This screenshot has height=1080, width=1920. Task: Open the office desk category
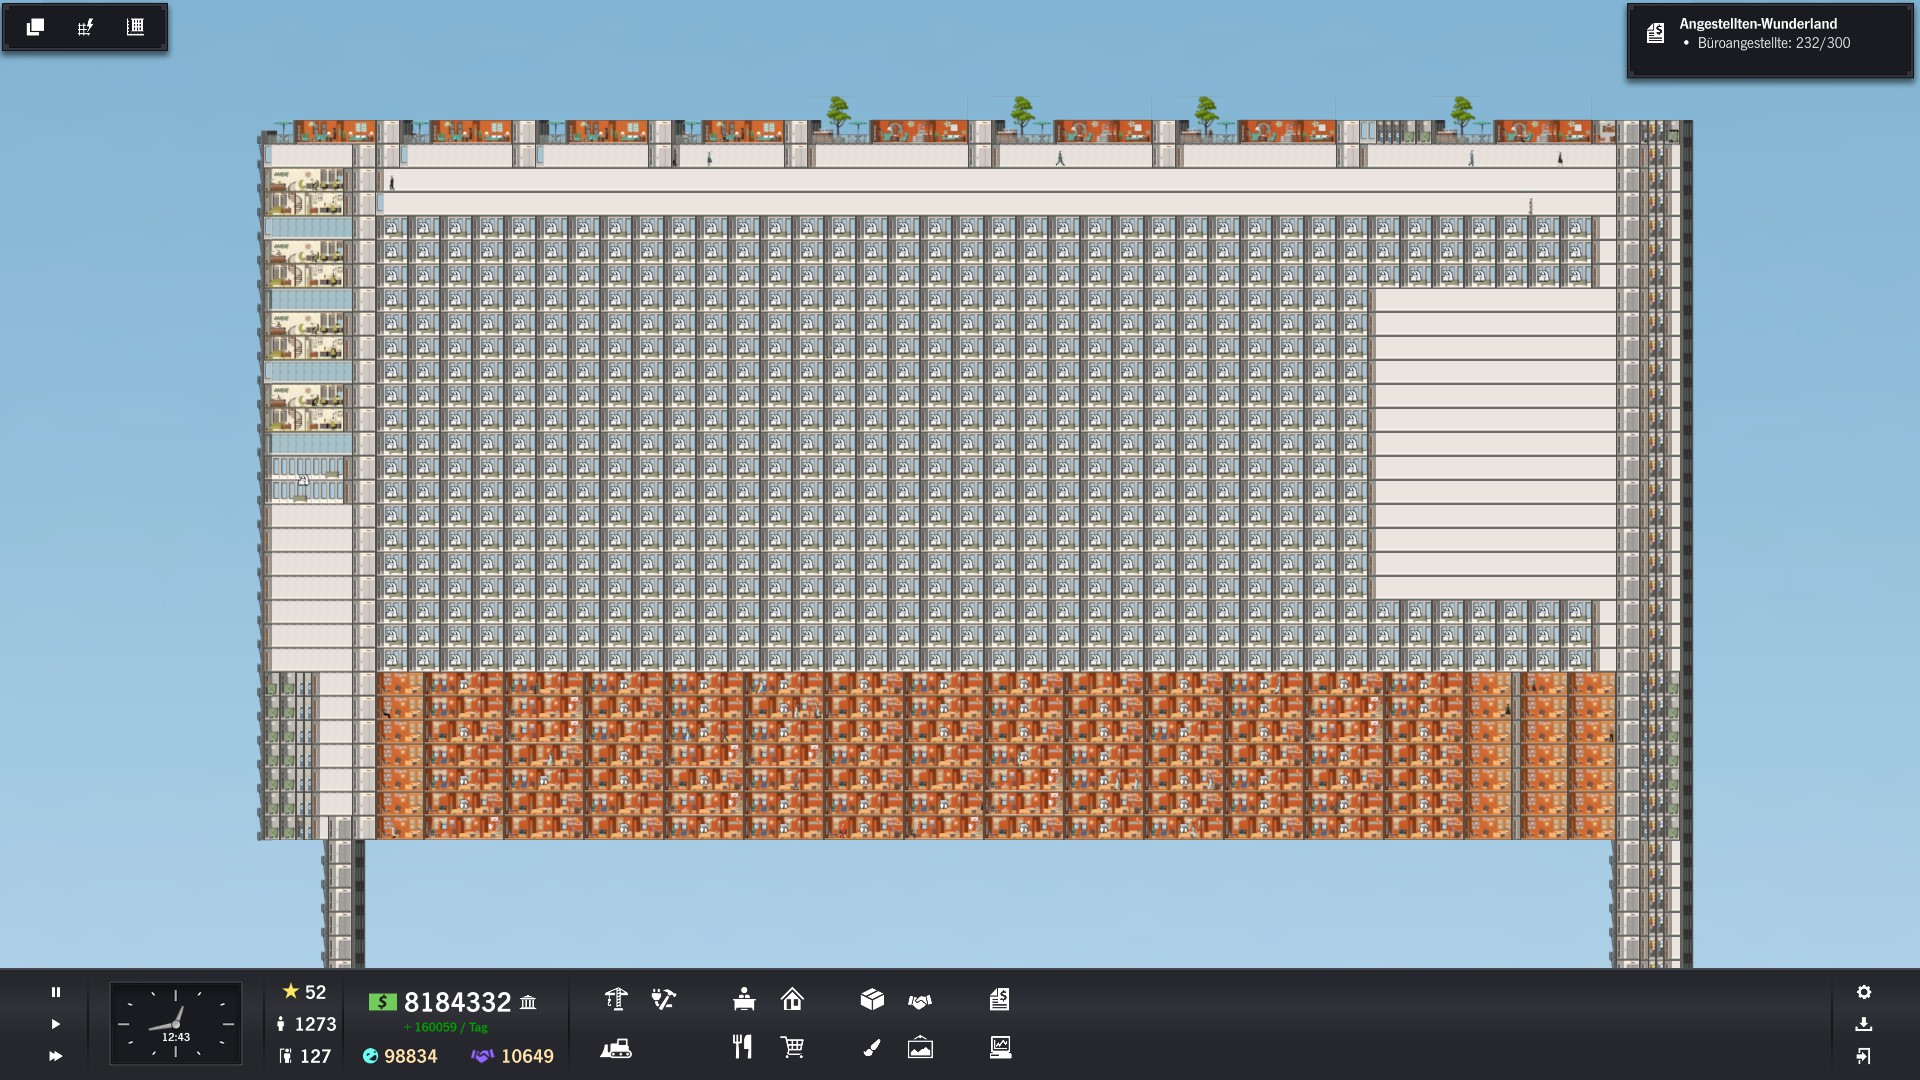click(744, 999)
